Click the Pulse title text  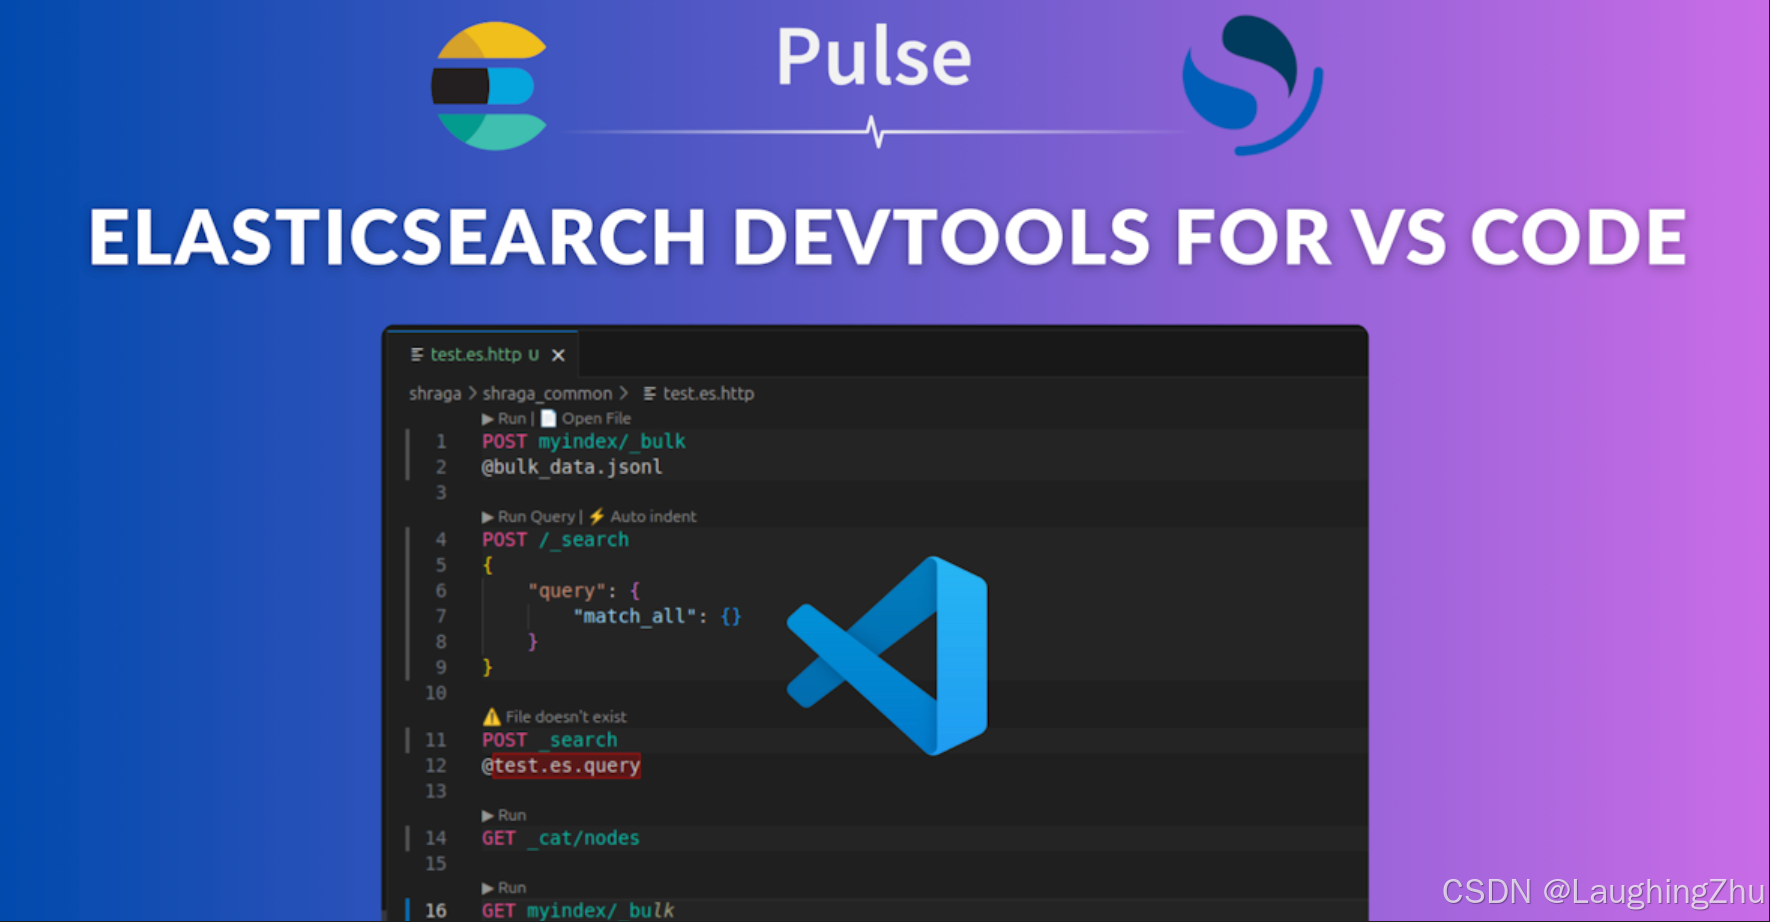coord(874,57)
